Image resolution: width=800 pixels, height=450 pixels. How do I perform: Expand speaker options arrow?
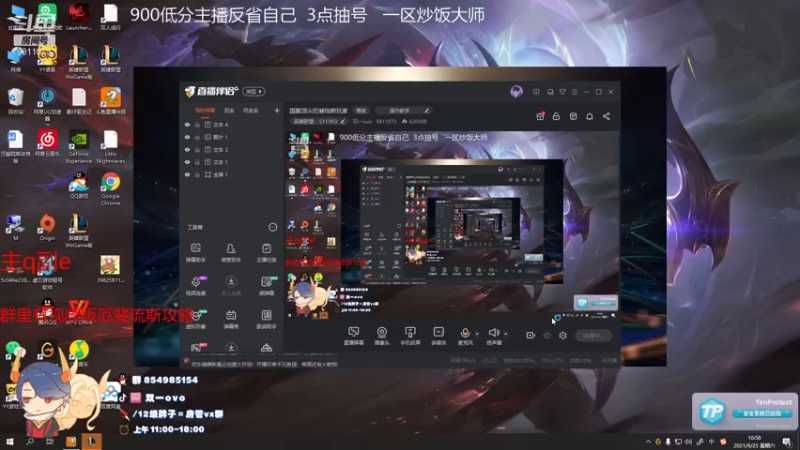[x=506, y=334]
